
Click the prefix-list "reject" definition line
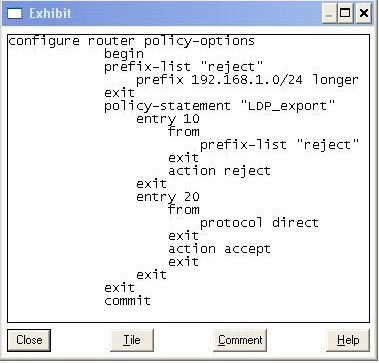184,67
